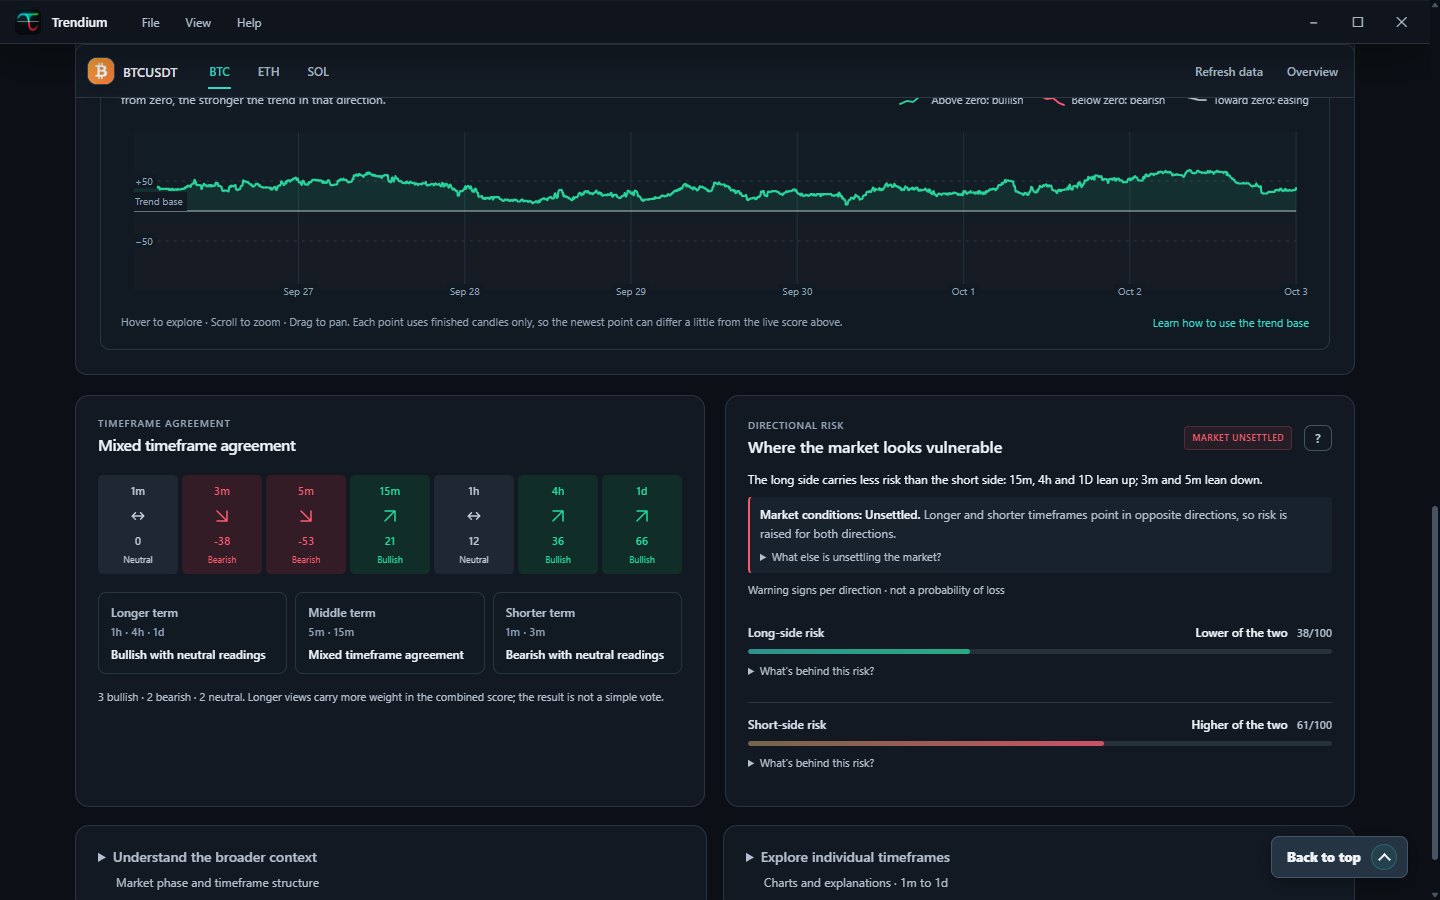Select the 15m bullish arrow tile
The height and width of the screenshot is (900, 1440).
390,524
